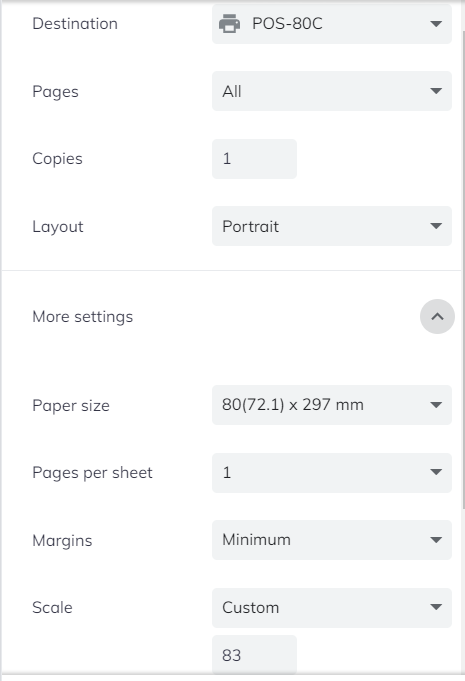The height and width of the screenshot is (681, 465).
Task: Collapse More settings with chevron button
Action: (x=437, y=317)
